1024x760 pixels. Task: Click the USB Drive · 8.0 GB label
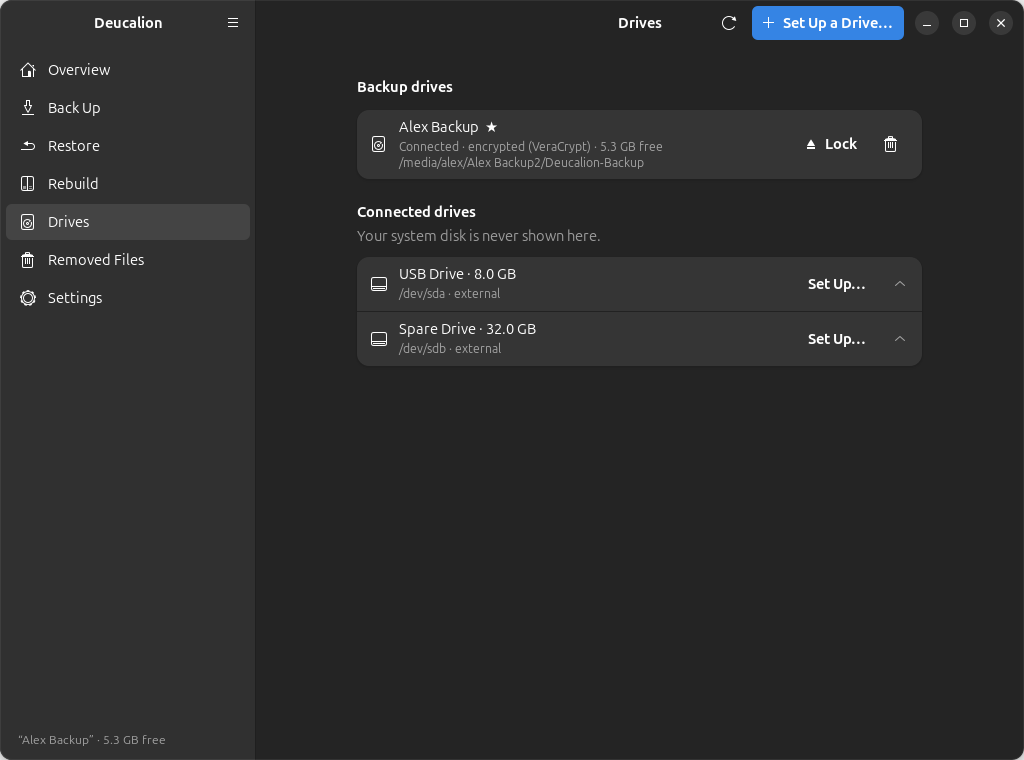[457, 274]
